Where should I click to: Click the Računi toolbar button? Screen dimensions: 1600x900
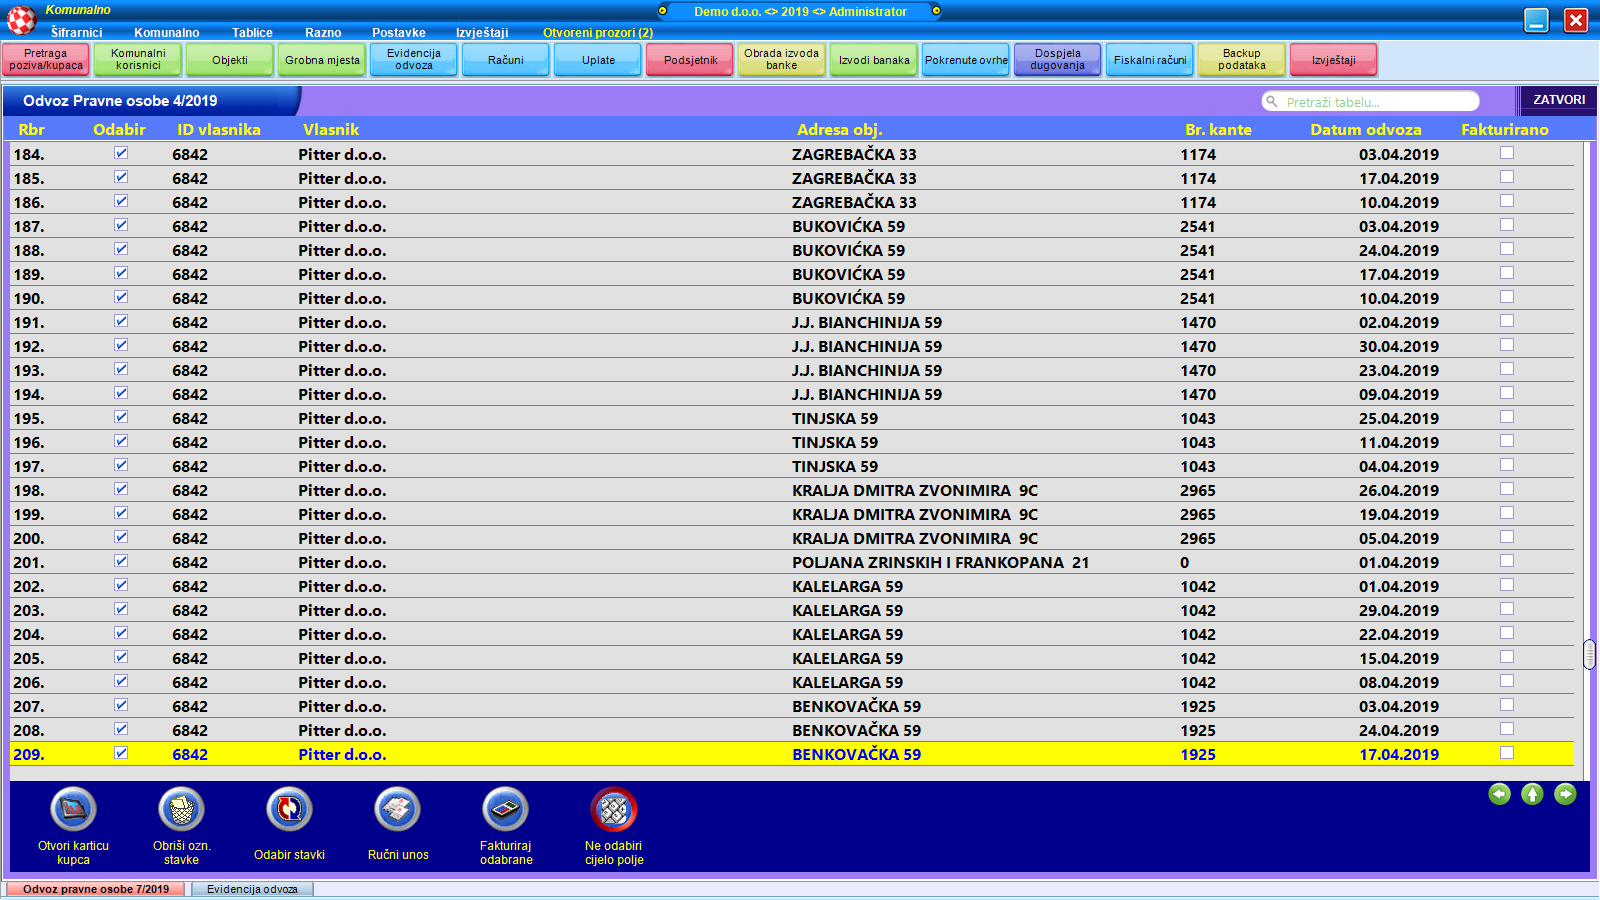pos(505,60)
